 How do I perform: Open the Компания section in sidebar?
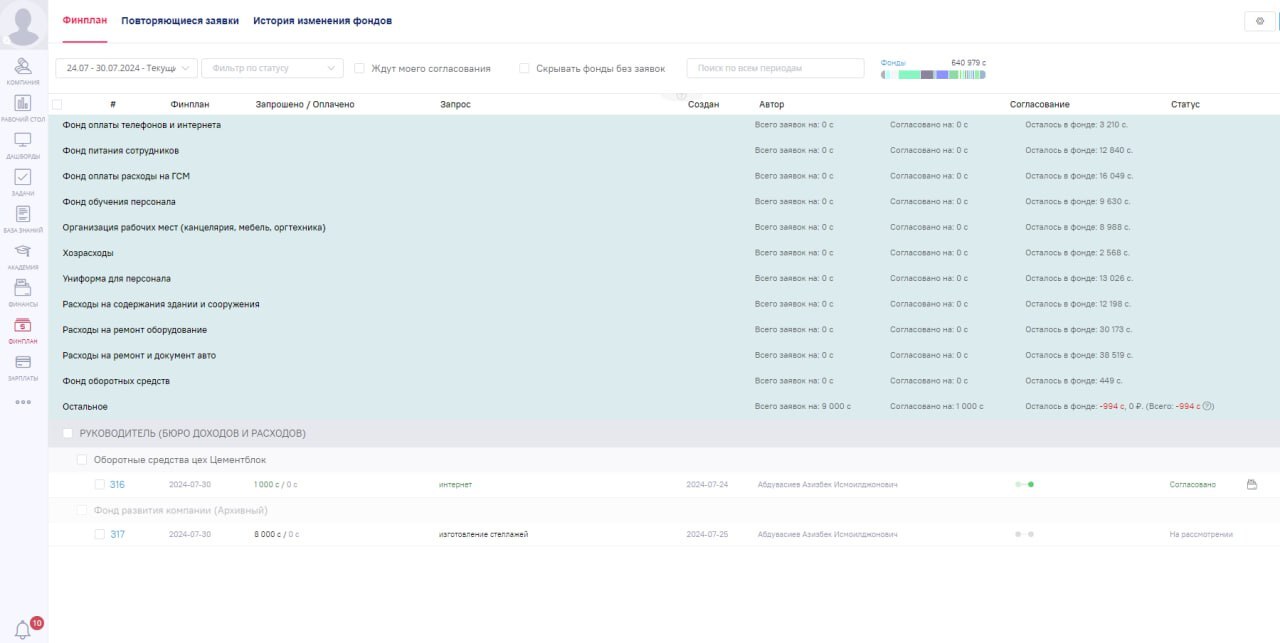point(23,67)
